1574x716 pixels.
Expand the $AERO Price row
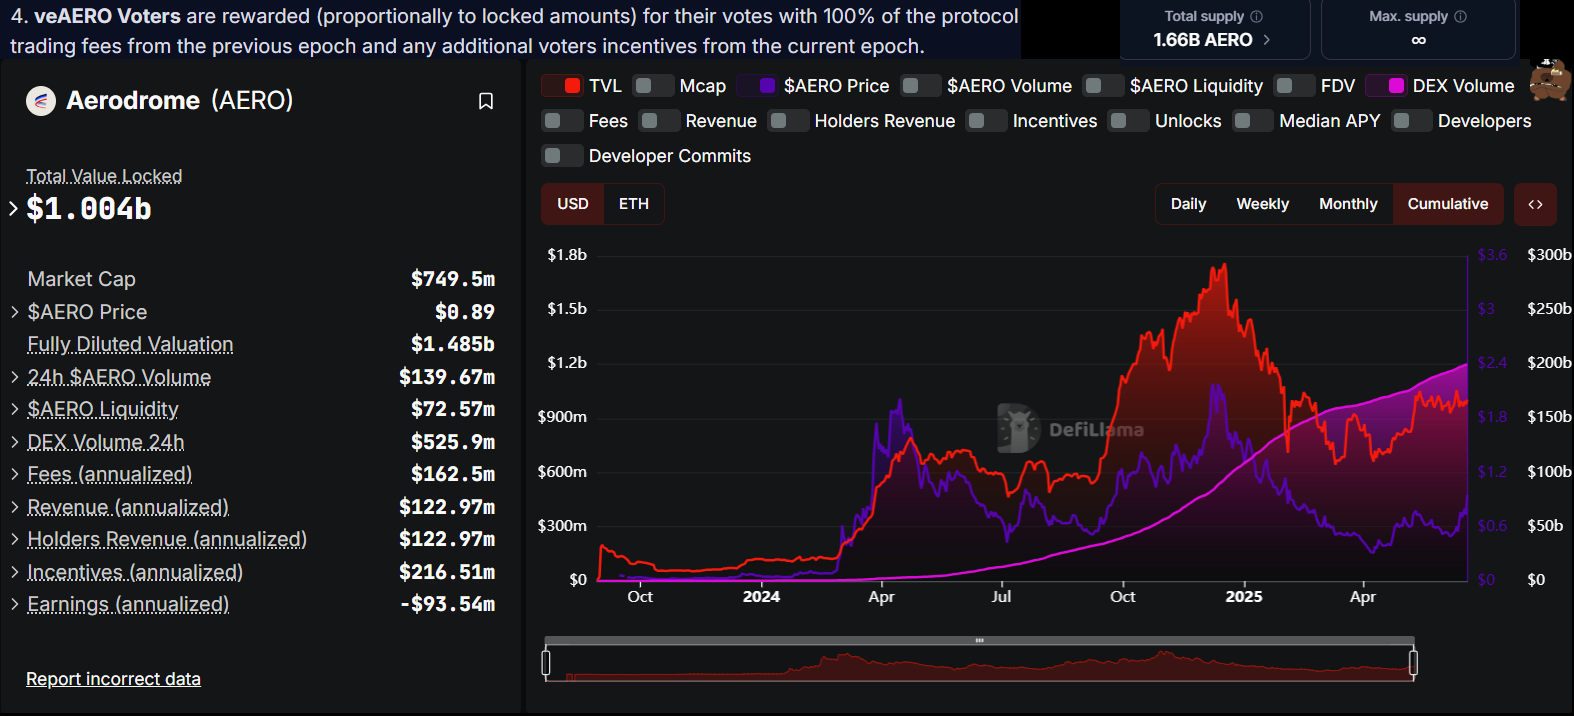pyautogui.click(x=15, y=312)
